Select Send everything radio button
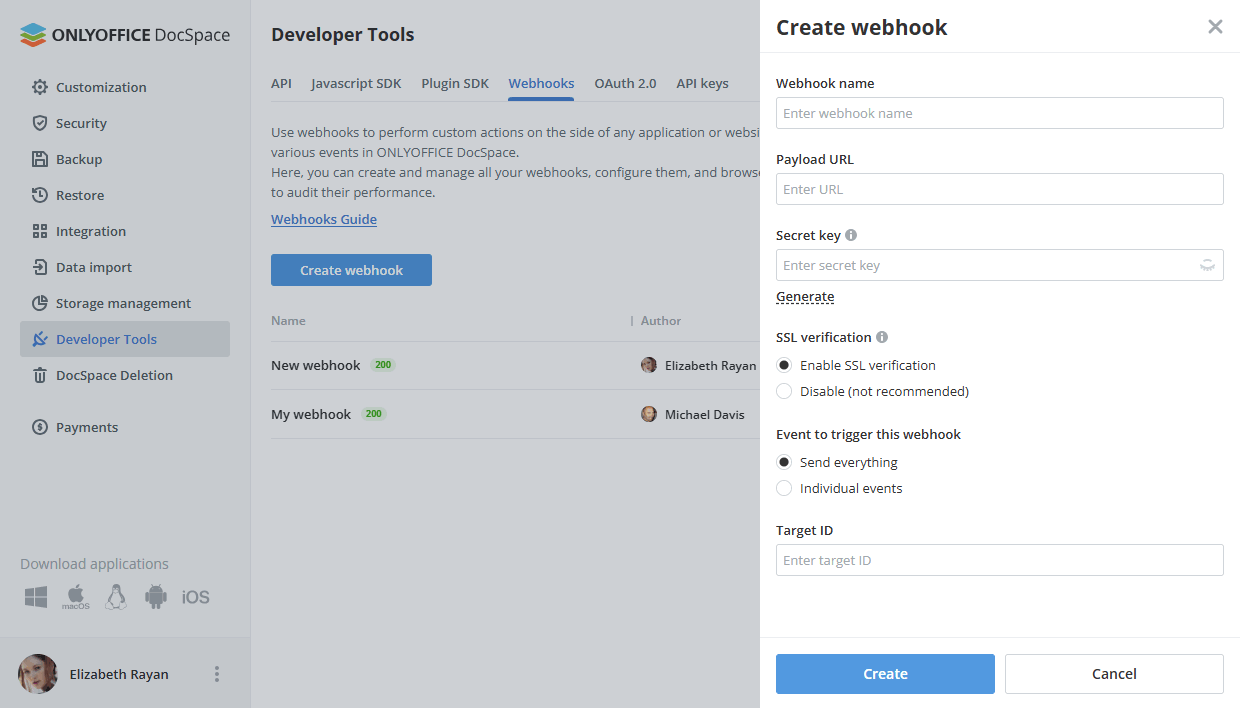 pos(784,462)
